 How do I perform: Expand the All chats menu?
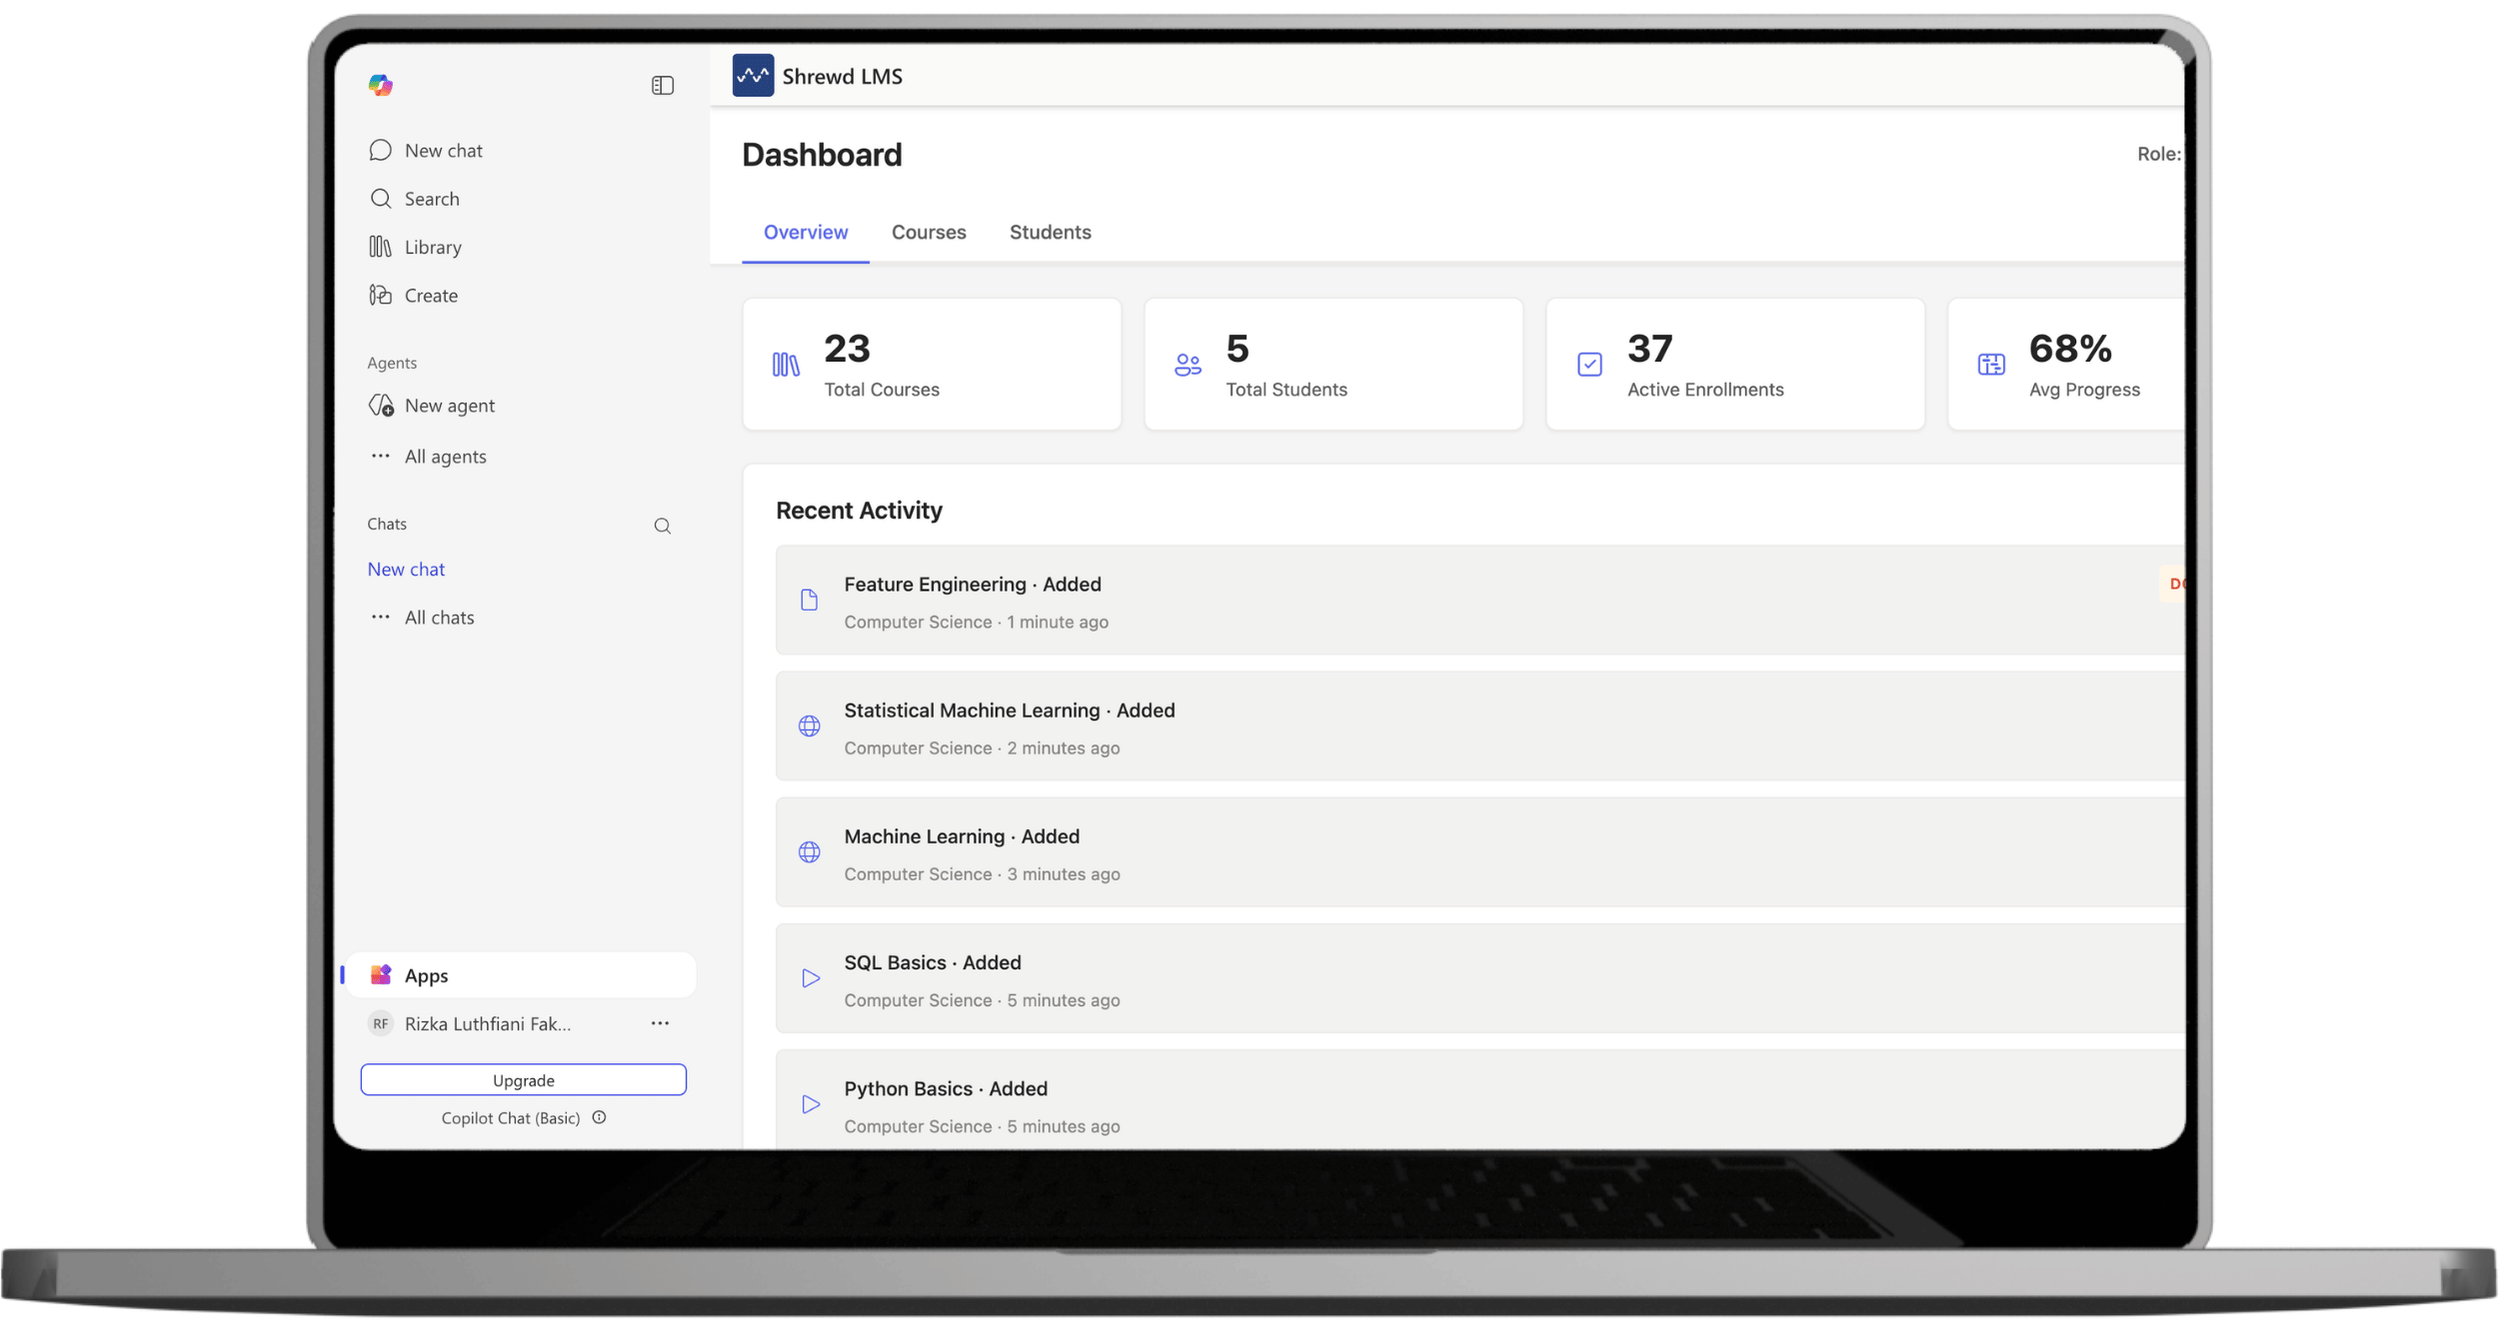[439, 617]
